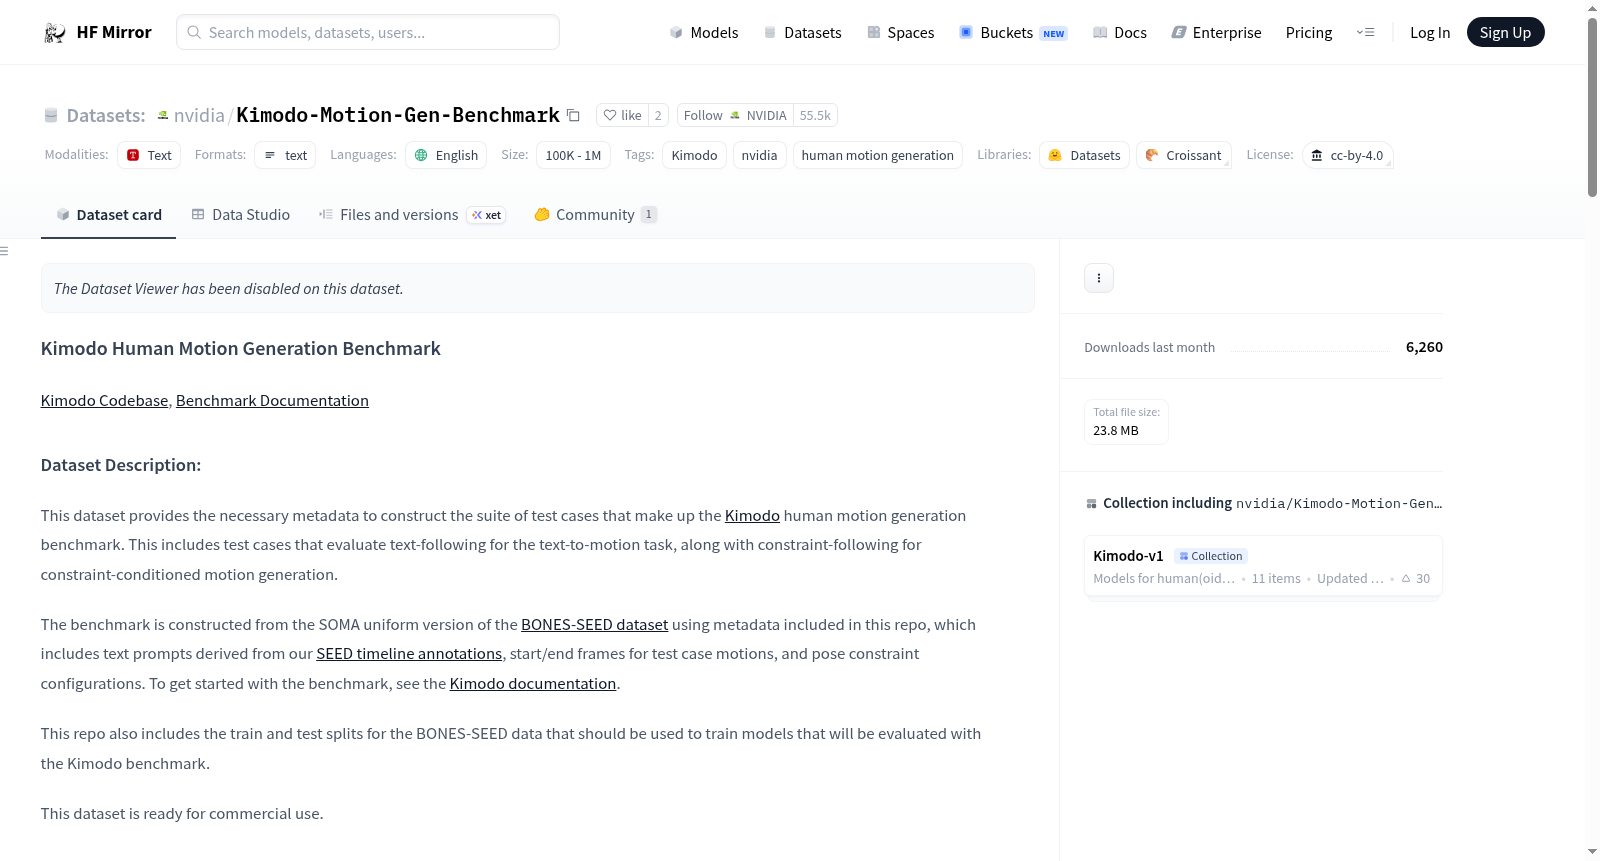This screenshot has height=861, width=1600.
Task: Toggle the table of contents sidebar handle
Action: (x=4, y=251)
